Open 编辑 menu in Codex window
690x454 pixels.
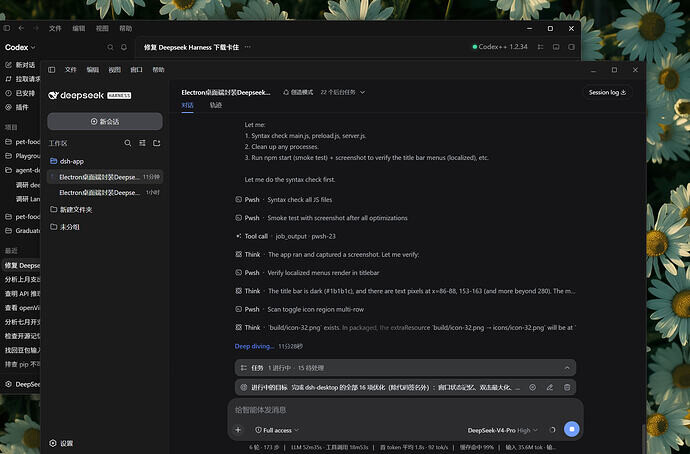click(x=79, y=28)
